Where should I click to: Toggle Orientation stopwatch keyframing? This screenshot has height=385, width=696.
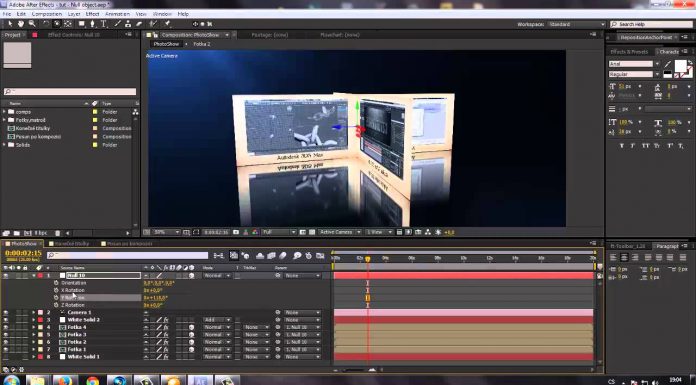[x=56, y=283]
